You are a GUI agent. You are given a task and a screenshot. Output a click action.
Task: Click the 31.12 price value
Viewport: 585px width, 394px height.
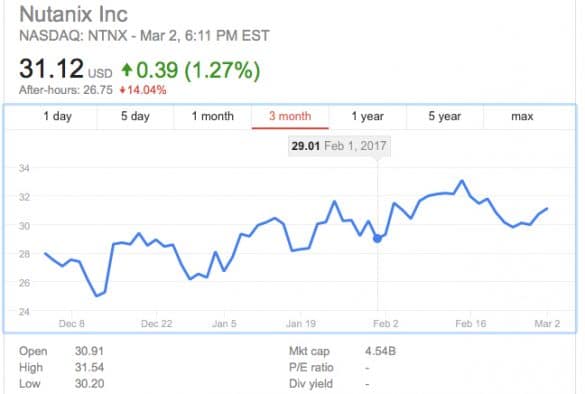click(51, 69)
